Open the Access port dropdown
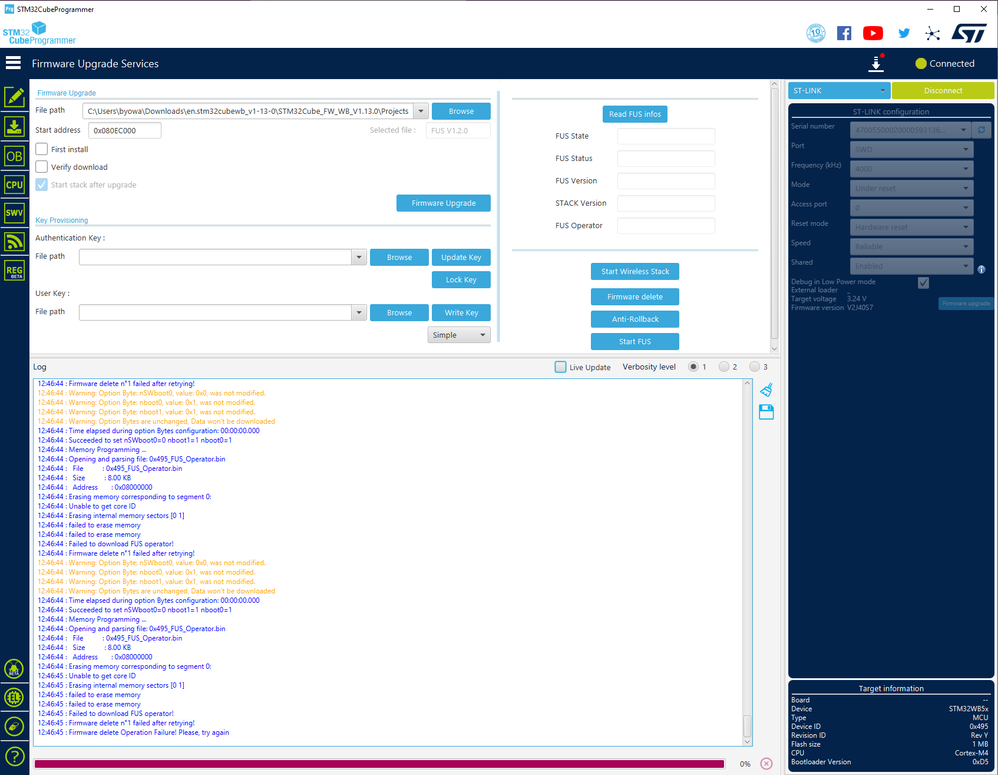Screen dimensions: 998x775 tap(911, 207)
